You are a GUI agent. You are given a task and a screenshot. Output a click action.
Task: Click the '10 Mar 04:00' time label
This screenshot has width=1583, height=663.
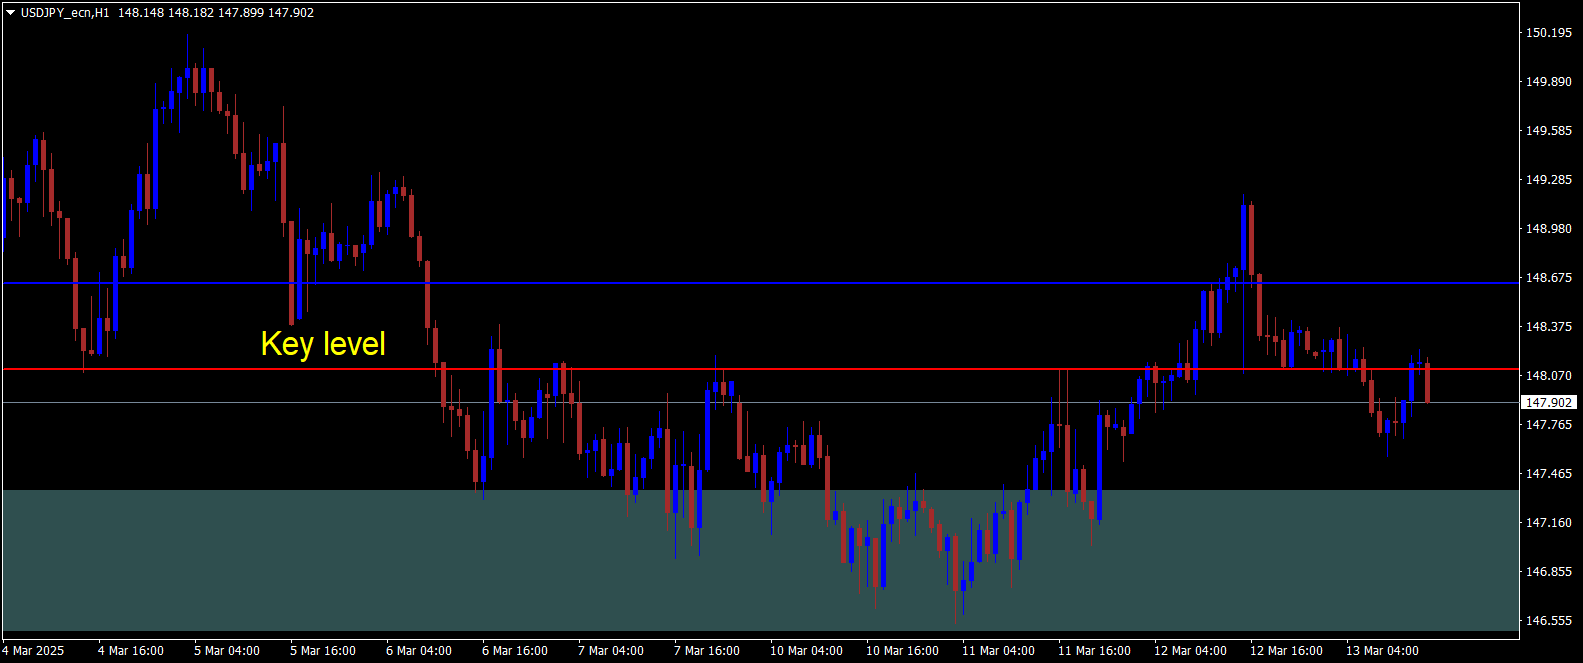click(807, 651)
